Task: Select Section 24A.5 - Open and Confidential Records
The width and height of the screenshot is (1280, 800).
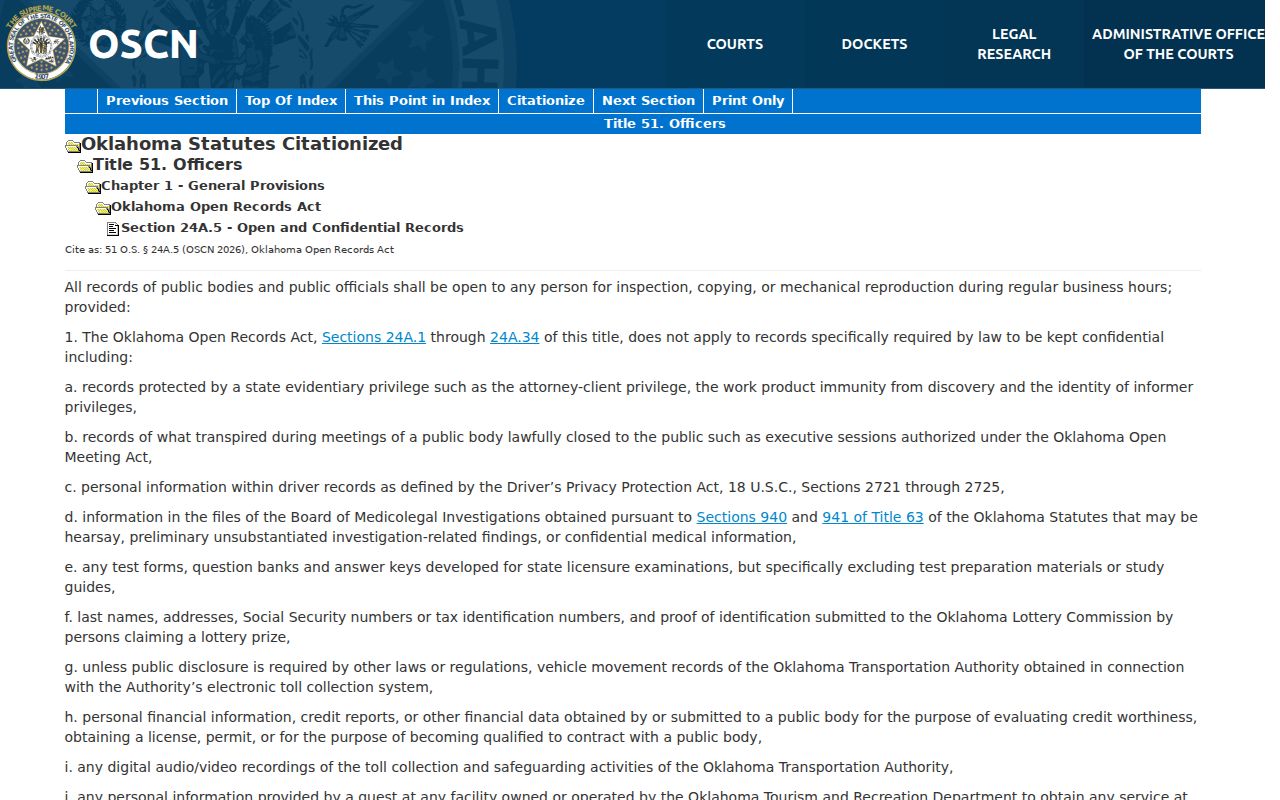Action: pyautogui.click(x=292, y=227)
